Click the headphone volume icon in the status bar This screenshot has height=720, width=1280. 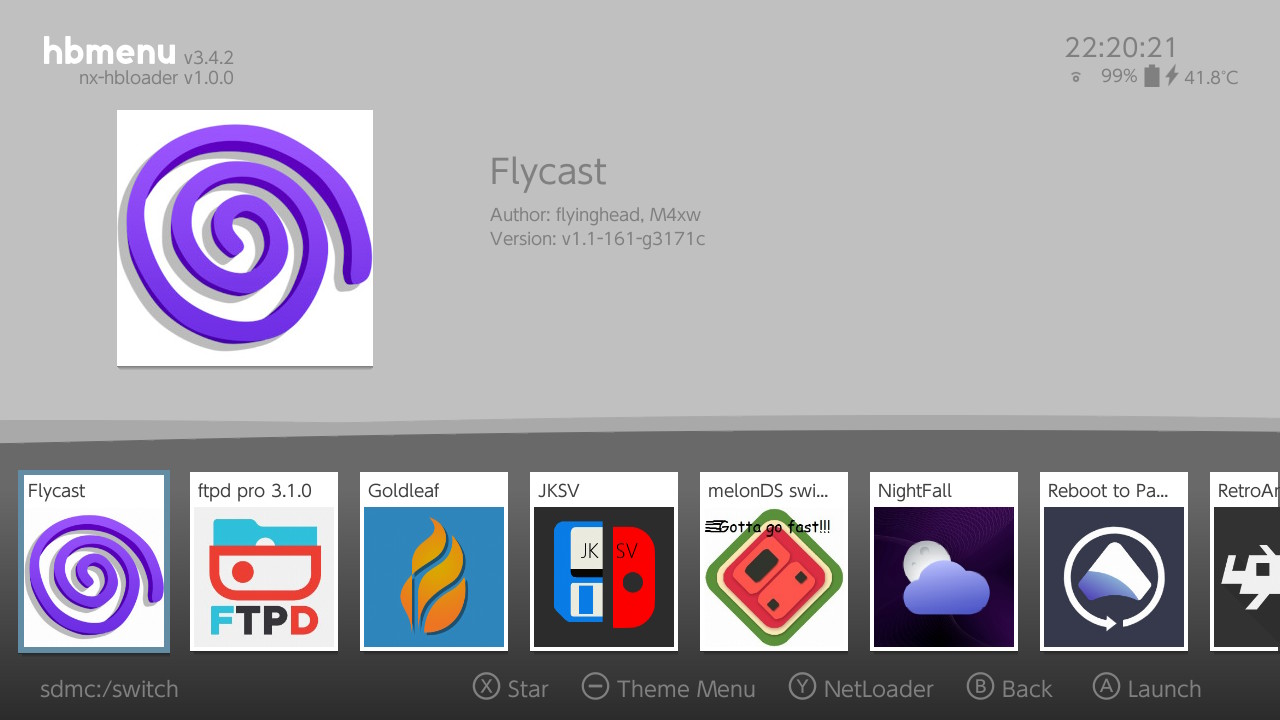coord(1075,75)
